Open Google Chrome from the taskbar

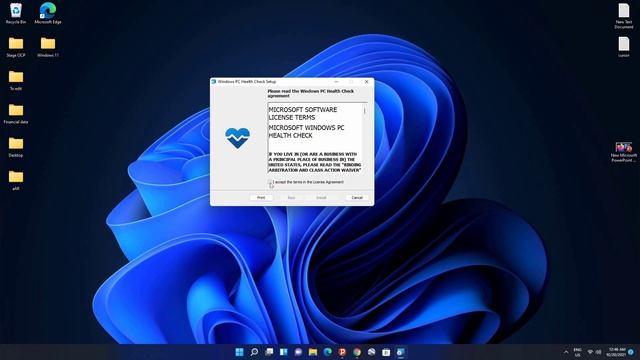(357, 352)
